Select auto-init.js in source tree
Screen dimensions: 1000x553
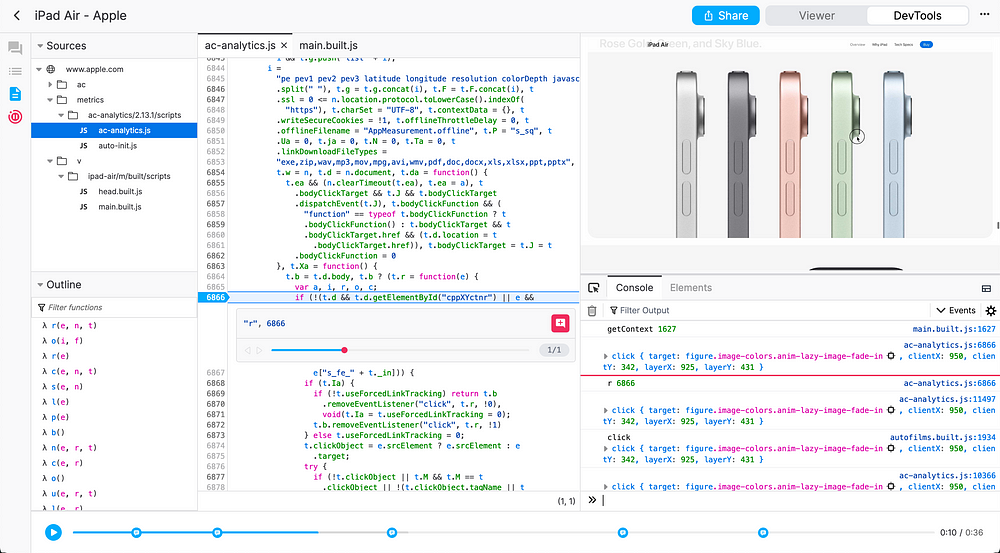[x=120, y=145]
